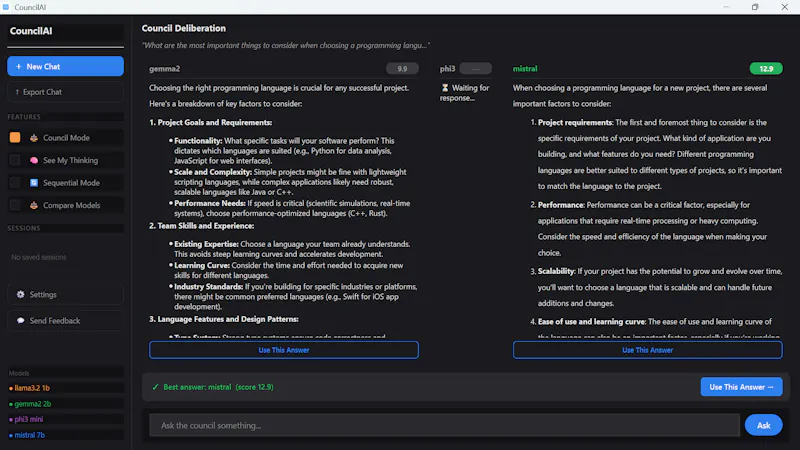Use This Answer under mistral response

(647, 350)
